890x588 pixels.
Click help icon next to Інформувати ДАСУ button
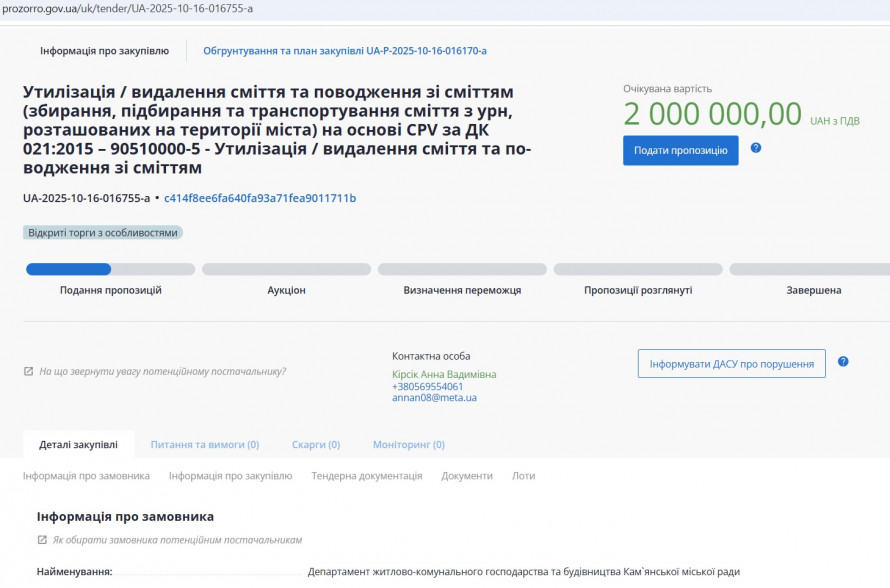click(x=843, y=362)
